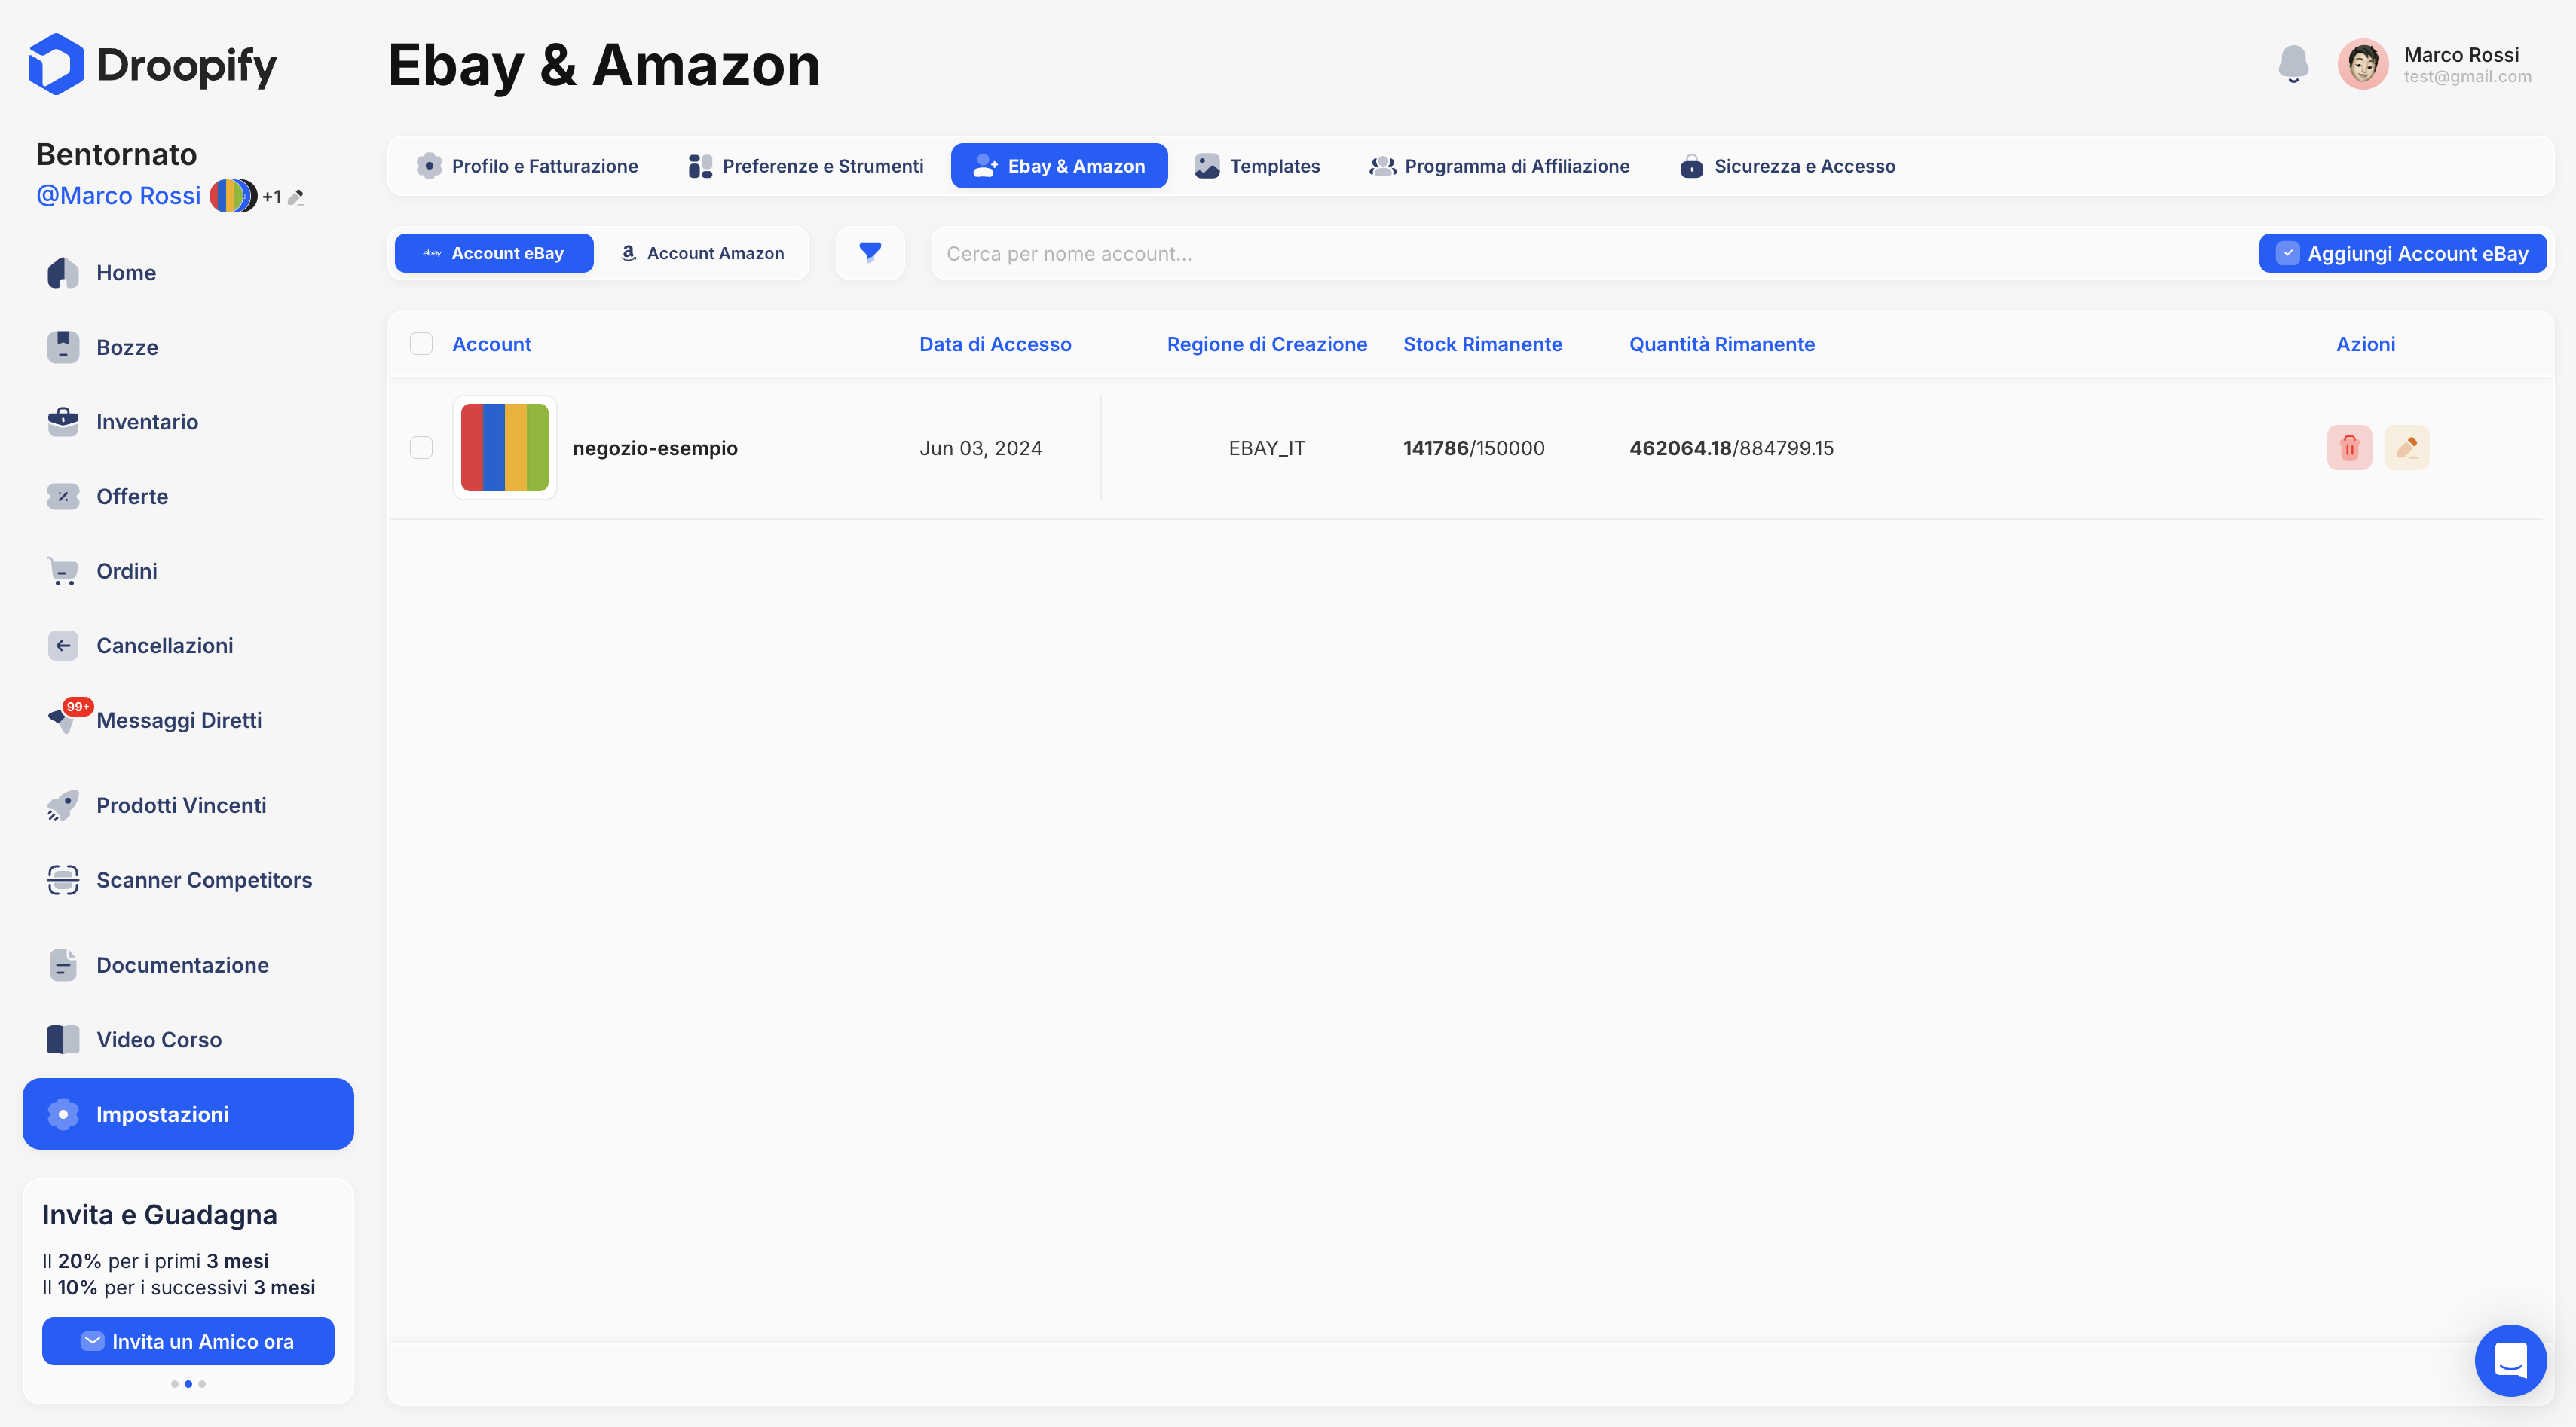Click the negozio-esempio account name
2576x1427 pixels.
655,448
